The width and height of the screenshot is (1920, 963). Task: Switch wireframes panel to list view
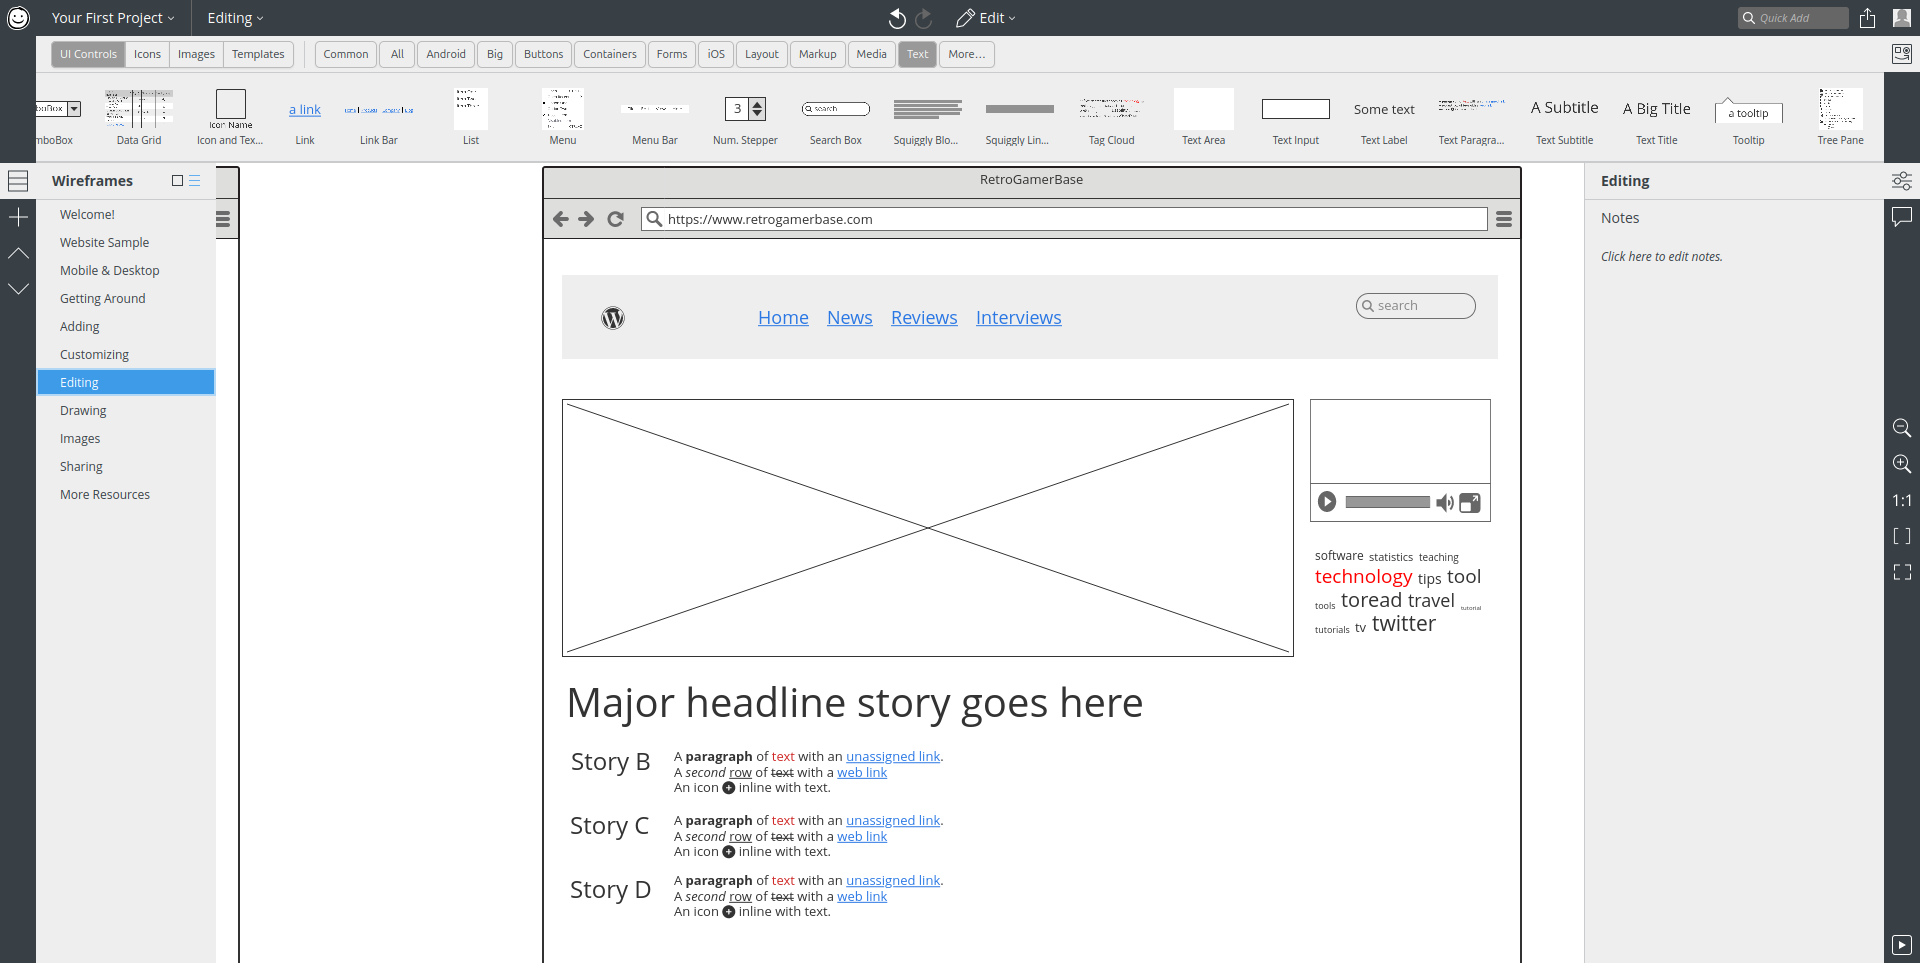tap(195, 181)
